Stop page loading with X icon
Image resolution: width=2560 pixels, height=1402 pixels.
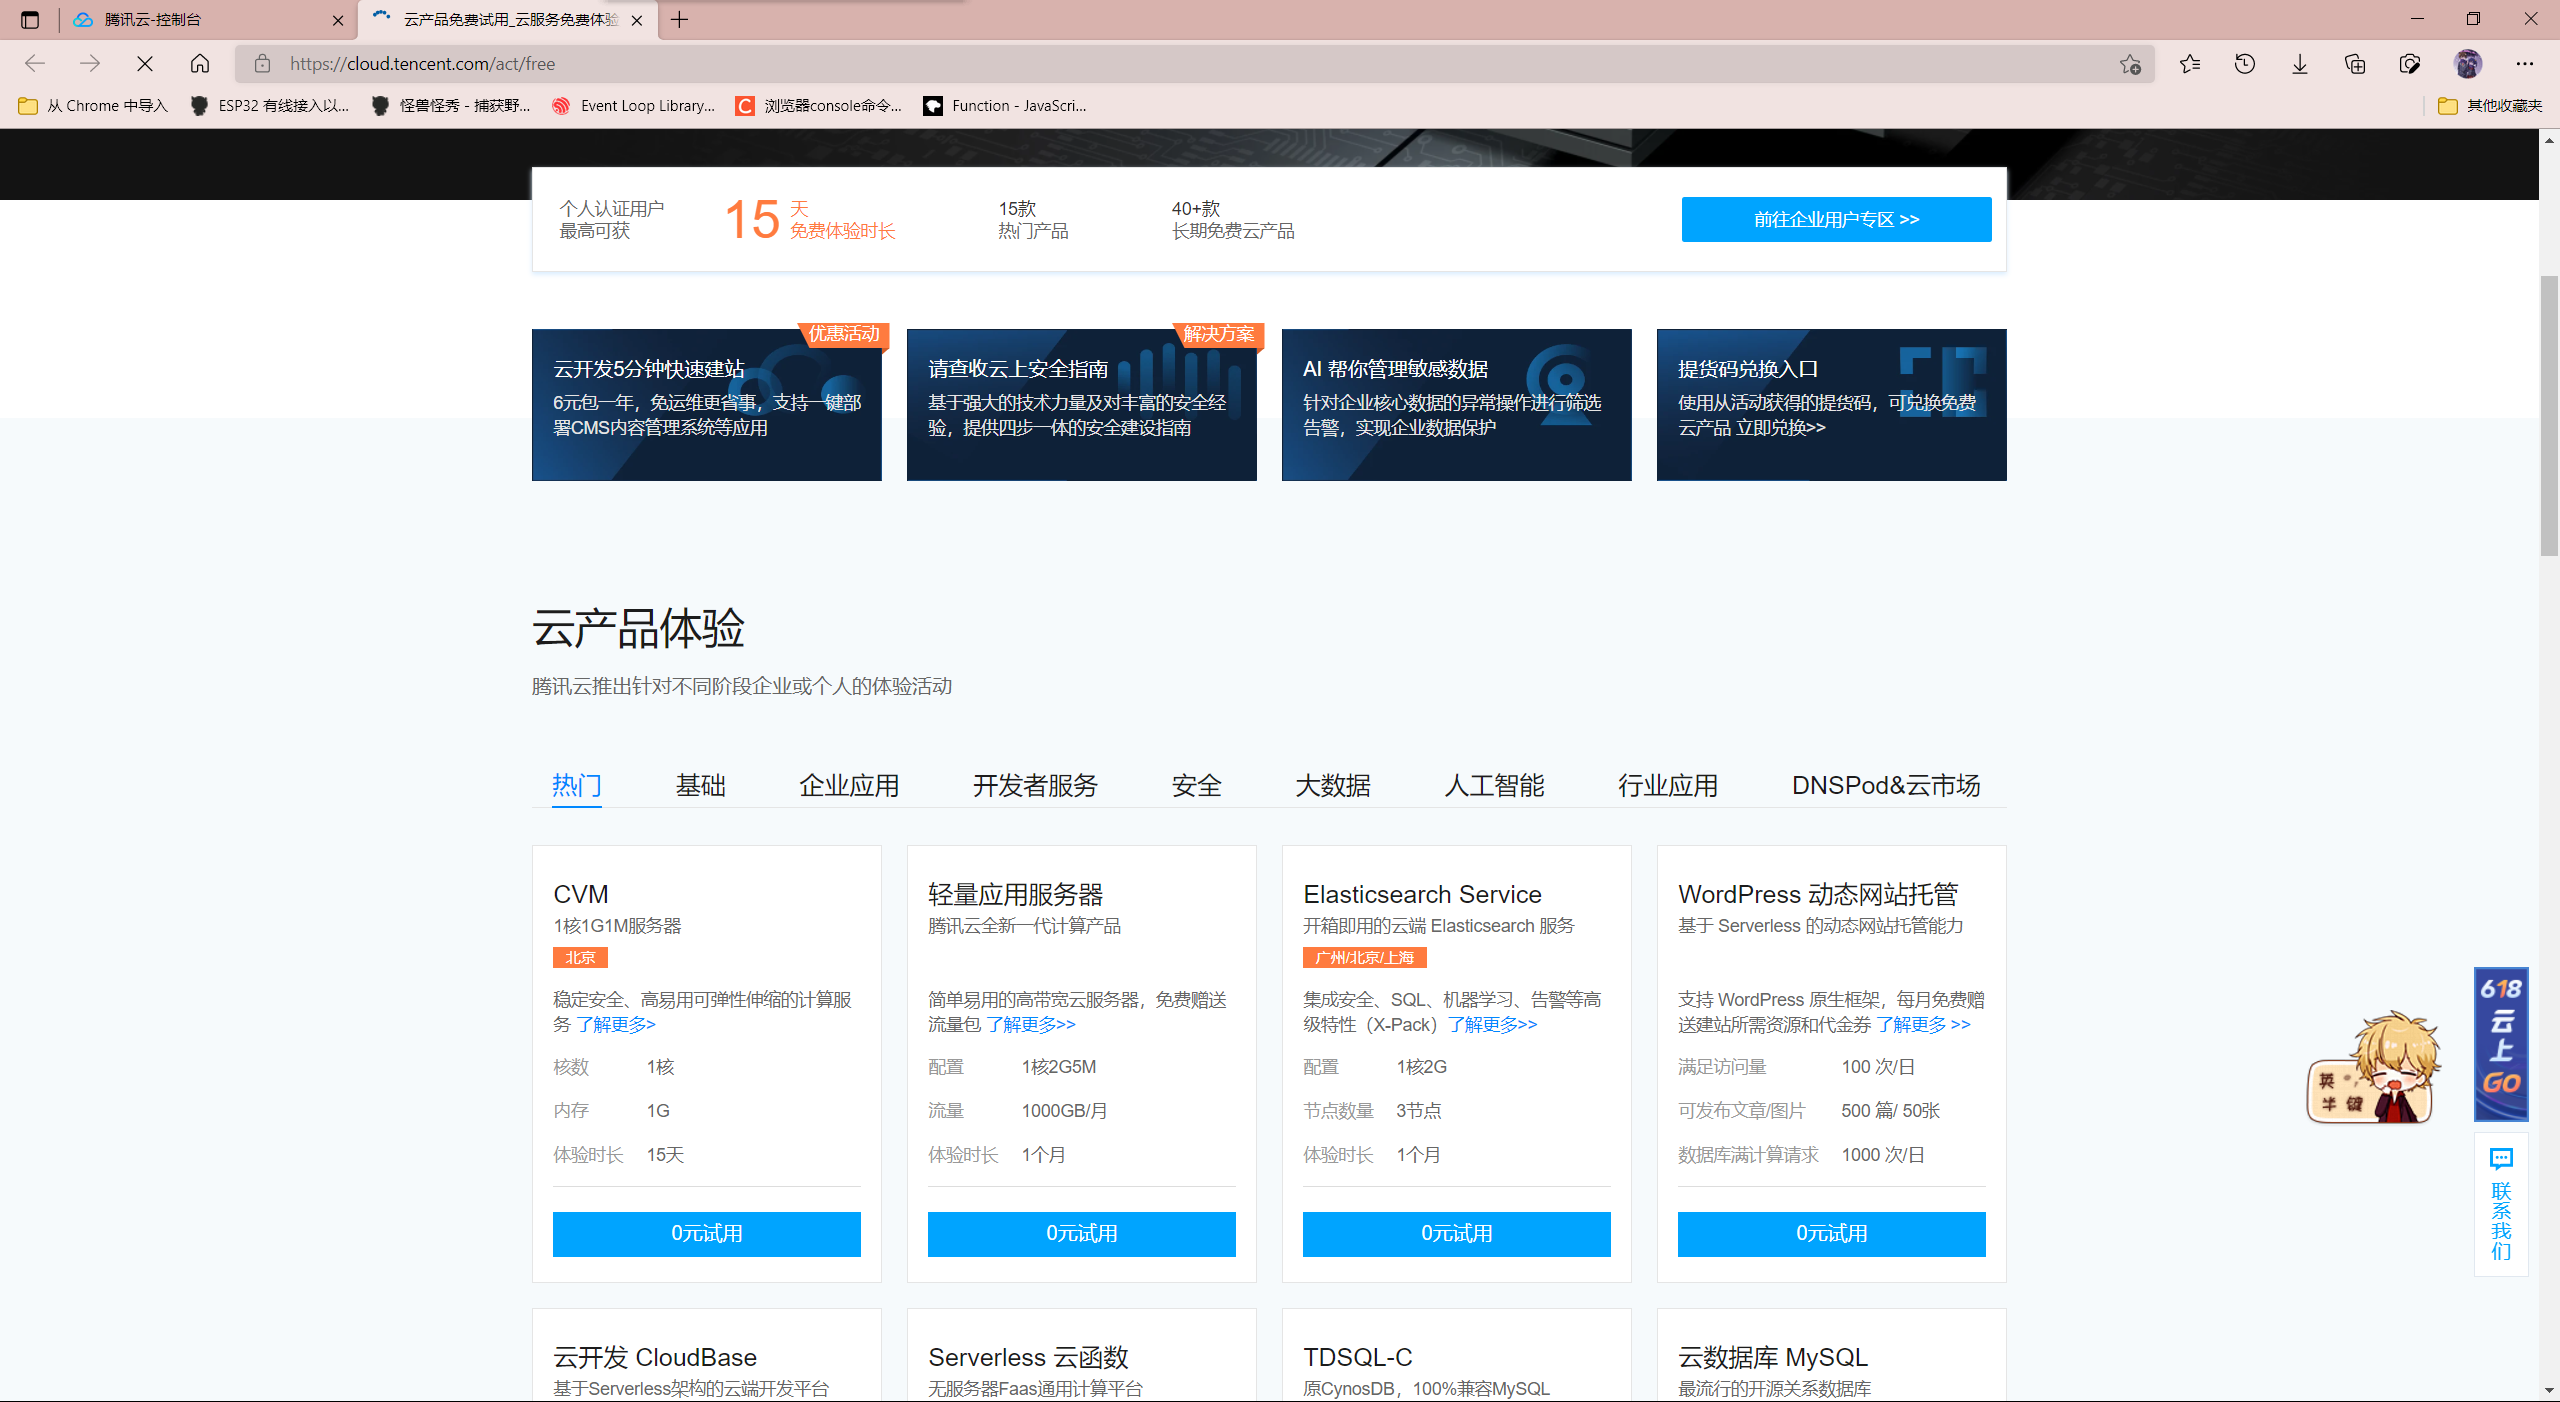pyautogui.click(x=145, y=64)
